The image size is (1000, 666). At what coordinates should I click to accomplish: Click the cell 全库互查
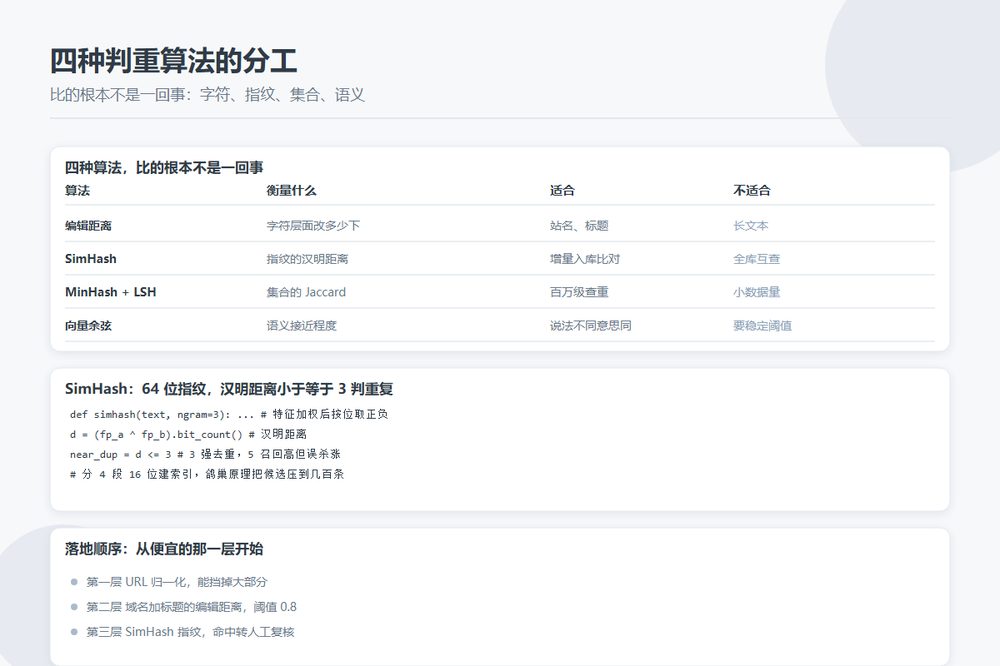click(756, 259)
